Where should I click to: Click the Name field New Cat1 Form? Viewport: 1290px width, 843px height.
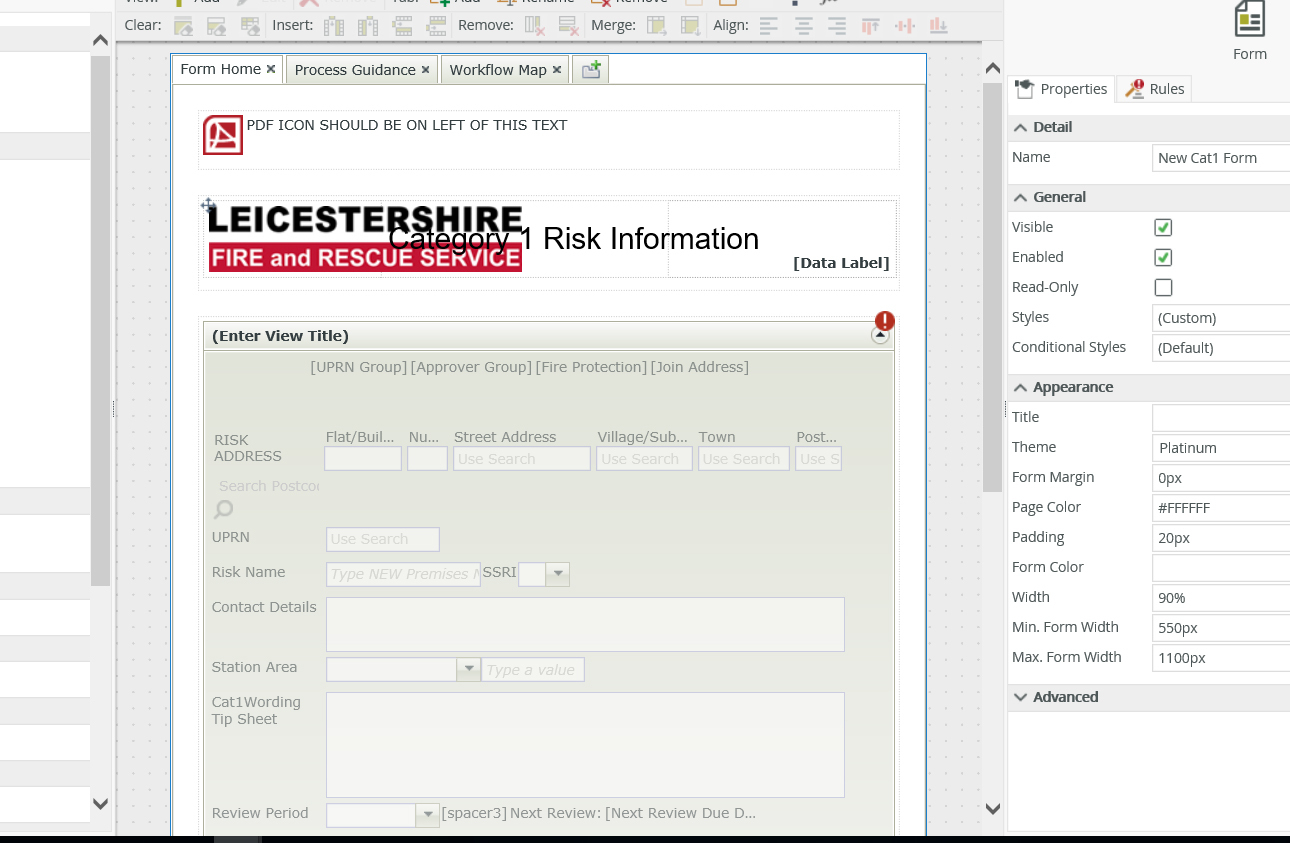click(1221, 157)
